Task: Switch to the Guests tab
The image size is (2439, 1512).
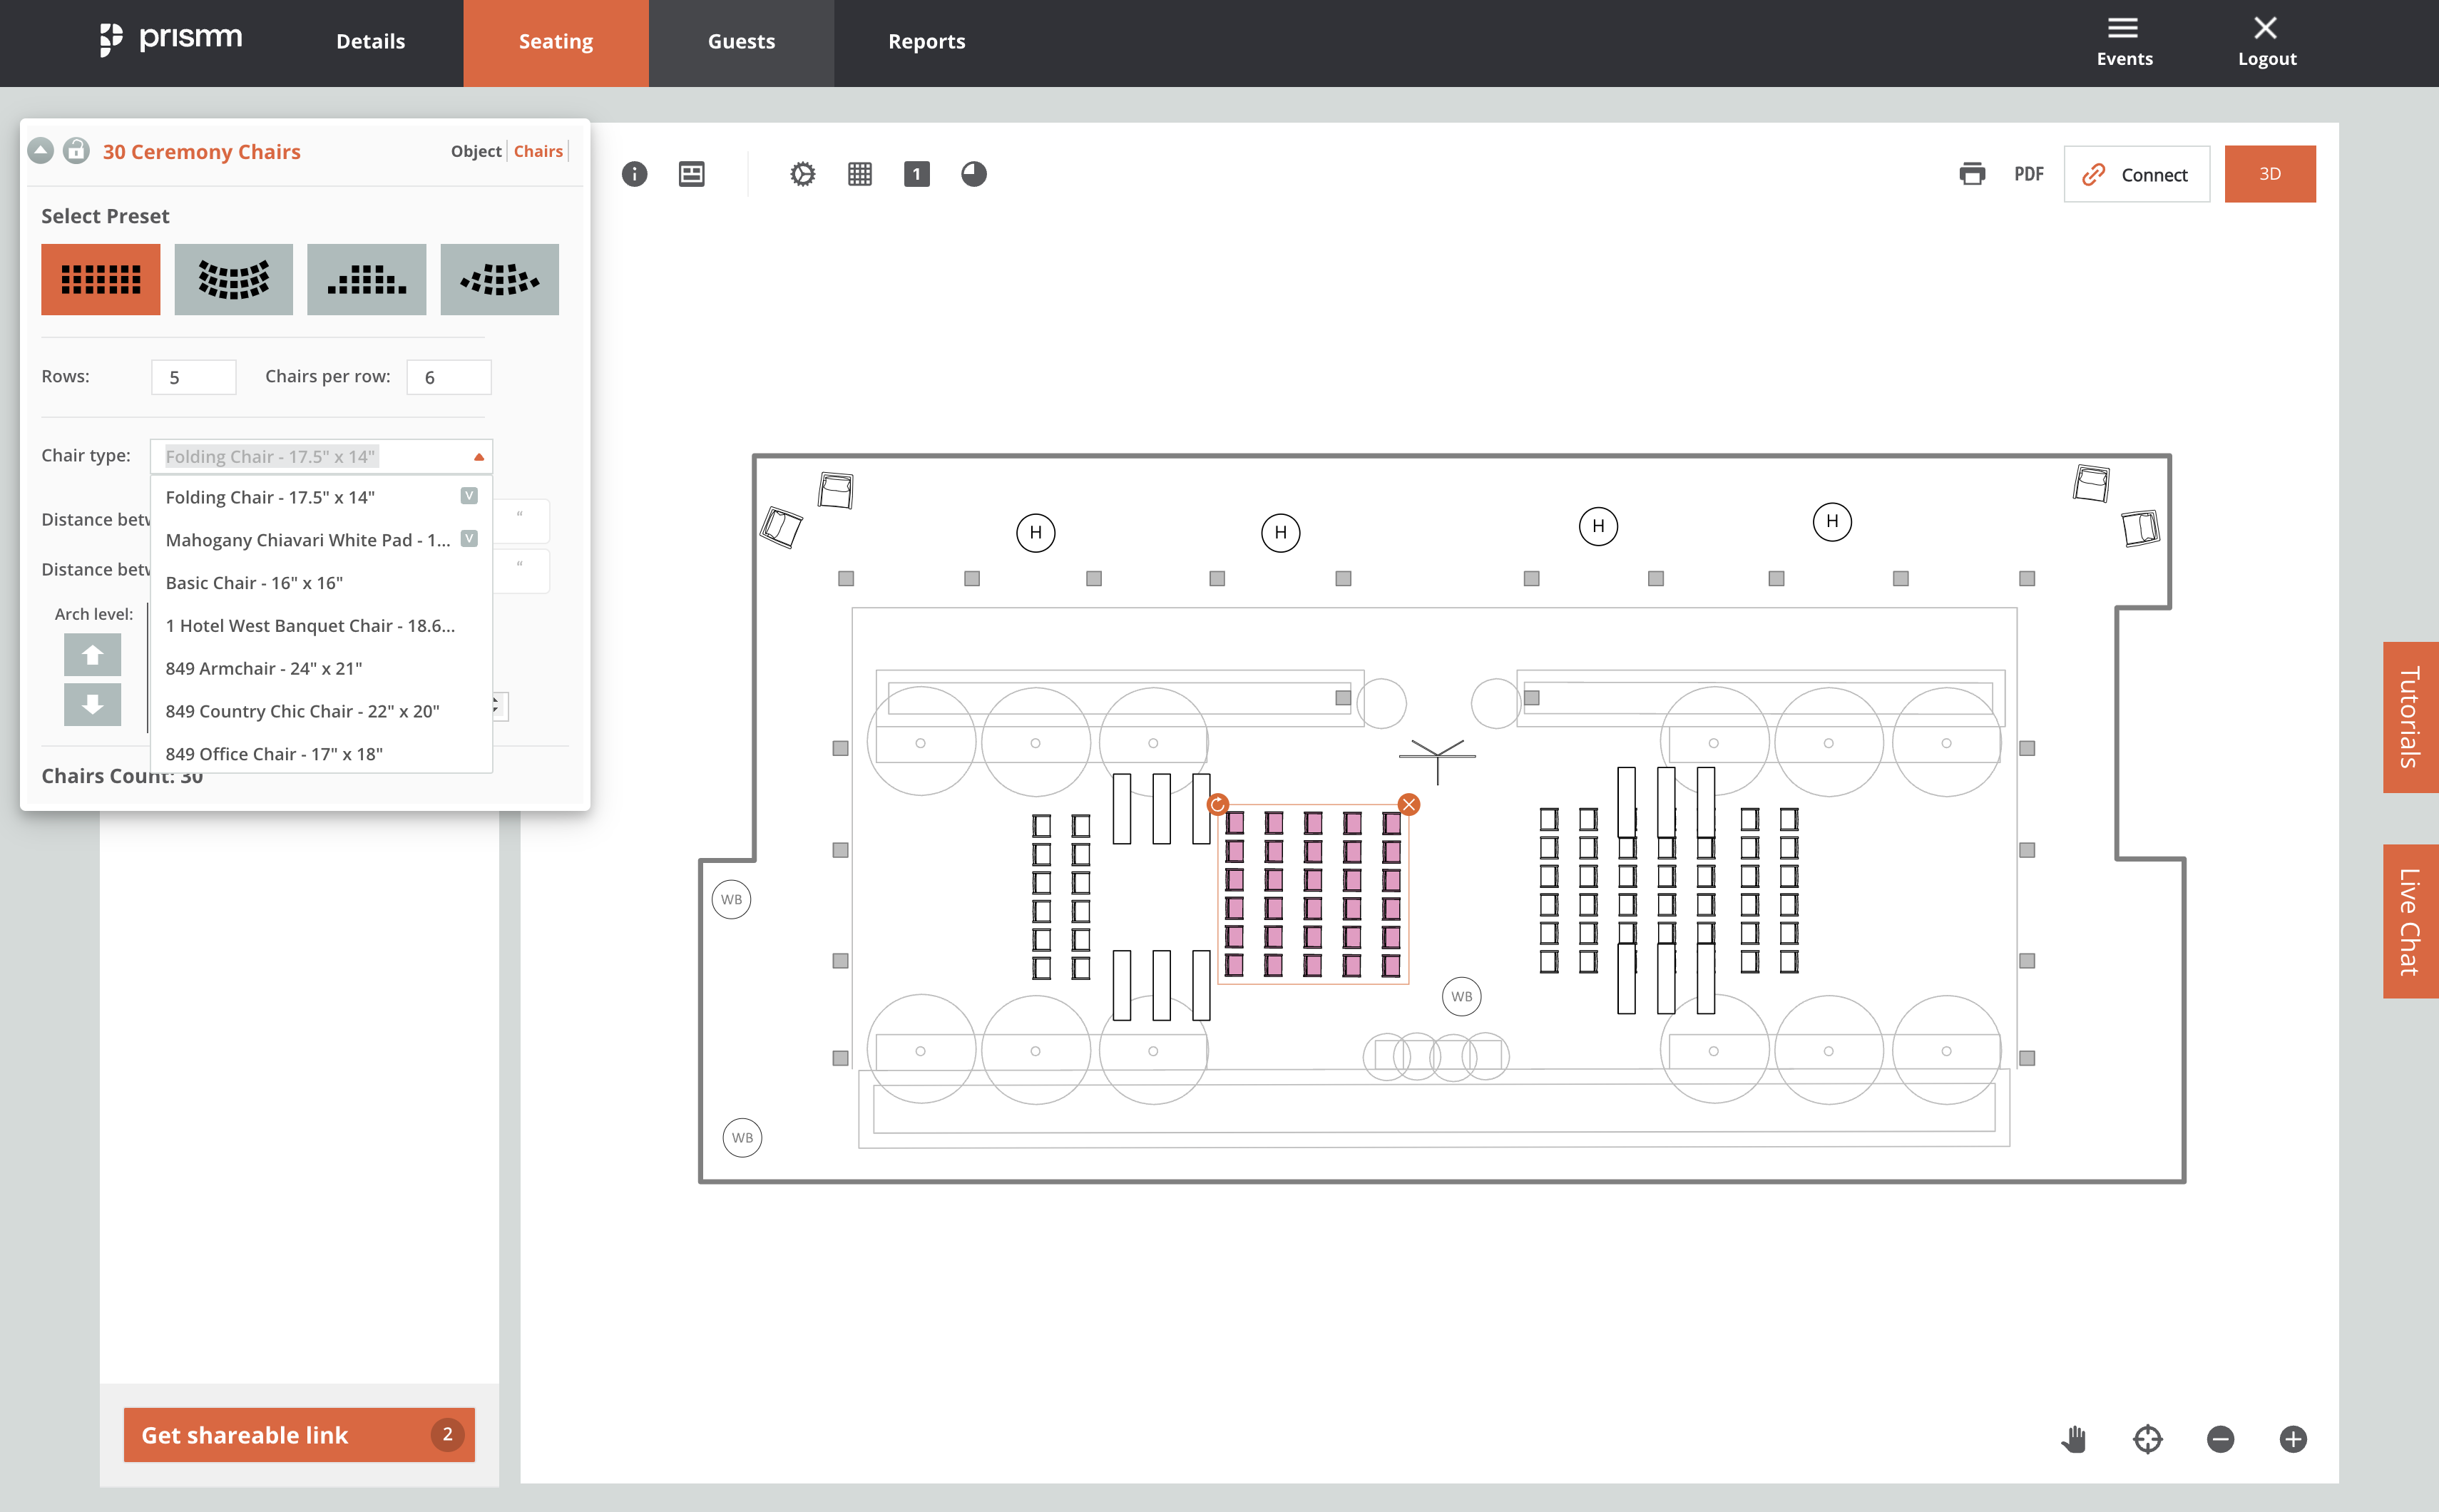Action: [x=741, y=42]
